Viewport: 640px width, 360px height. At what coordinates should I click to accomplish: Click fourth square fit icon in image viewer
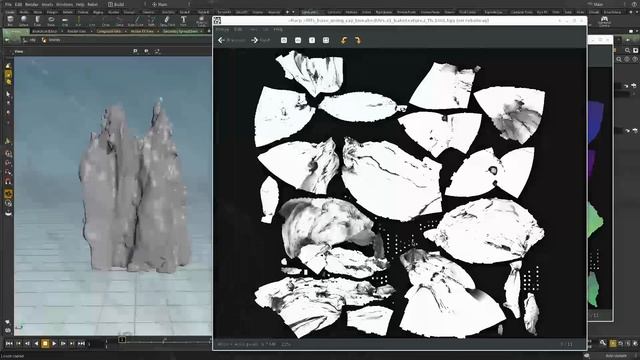pyautogui.click(x=326, y=40)
